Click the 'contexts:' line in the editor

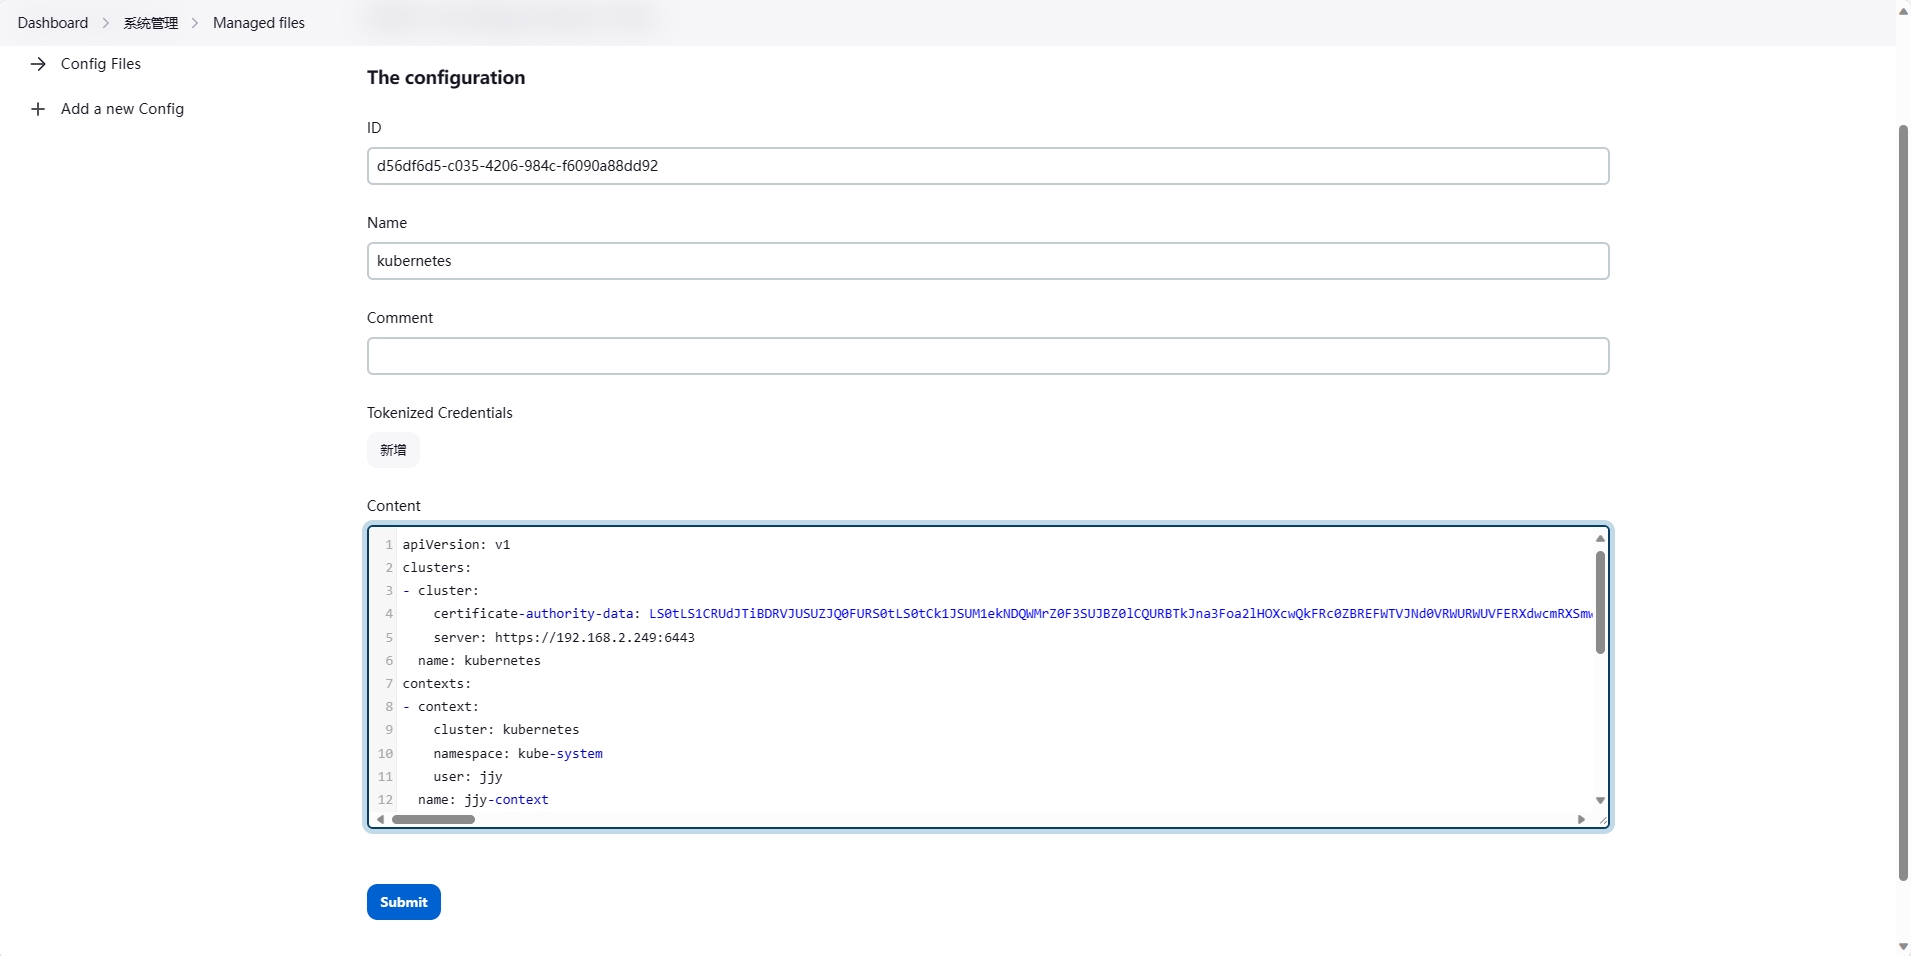tap(437, 684)
